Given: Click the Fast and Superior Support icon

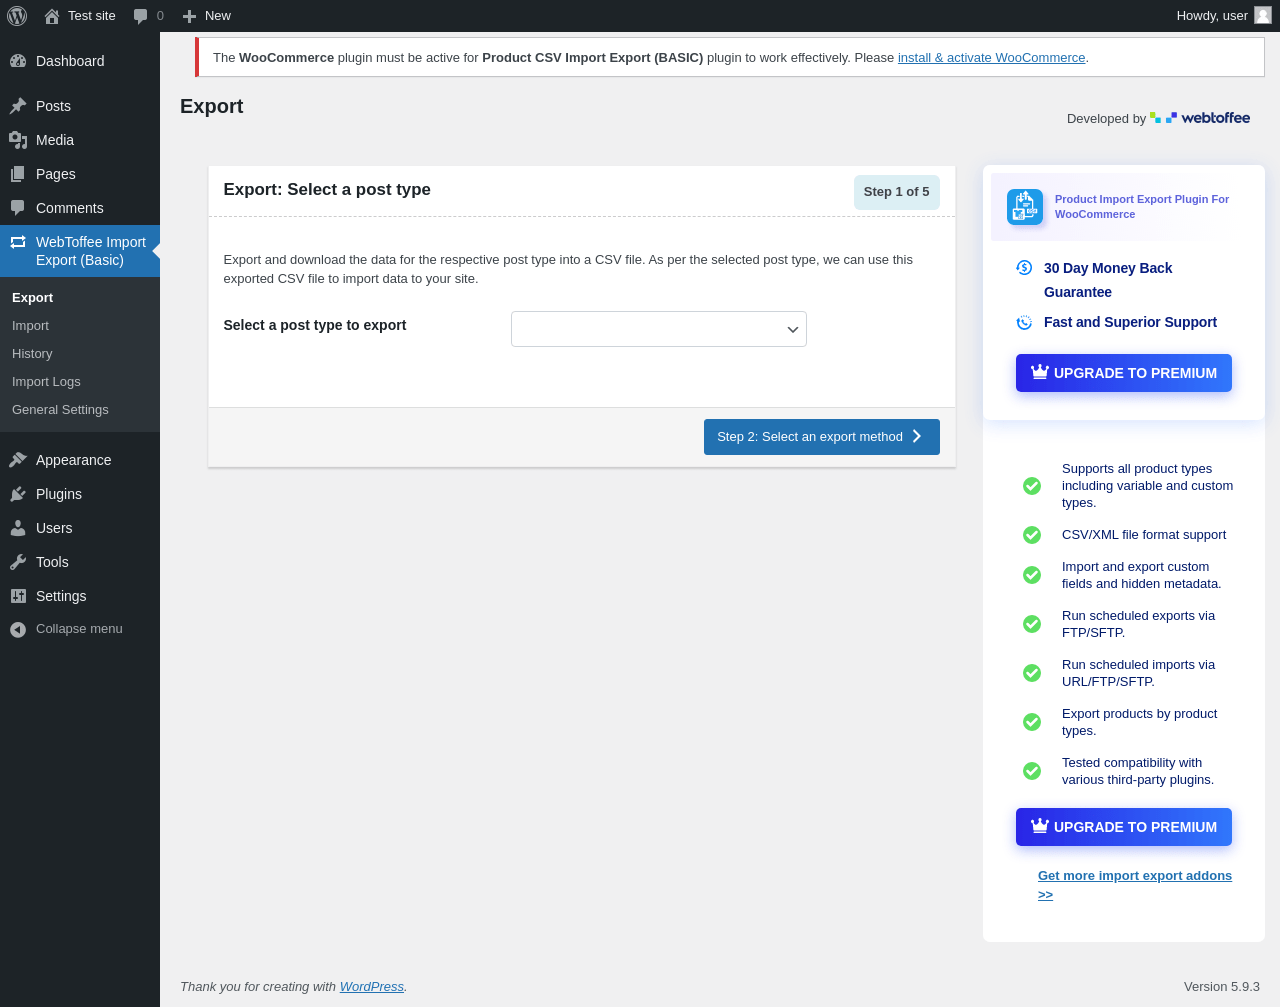Looking at the screenshot, I should pyautogui.click(x=1024, y=322).
